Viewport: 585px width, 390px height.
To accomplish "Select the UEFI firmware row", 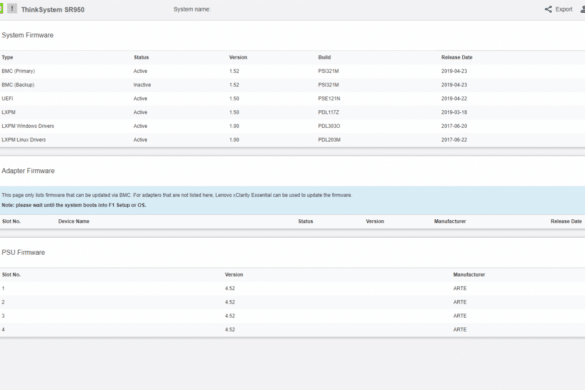I will tap(292, 99).
